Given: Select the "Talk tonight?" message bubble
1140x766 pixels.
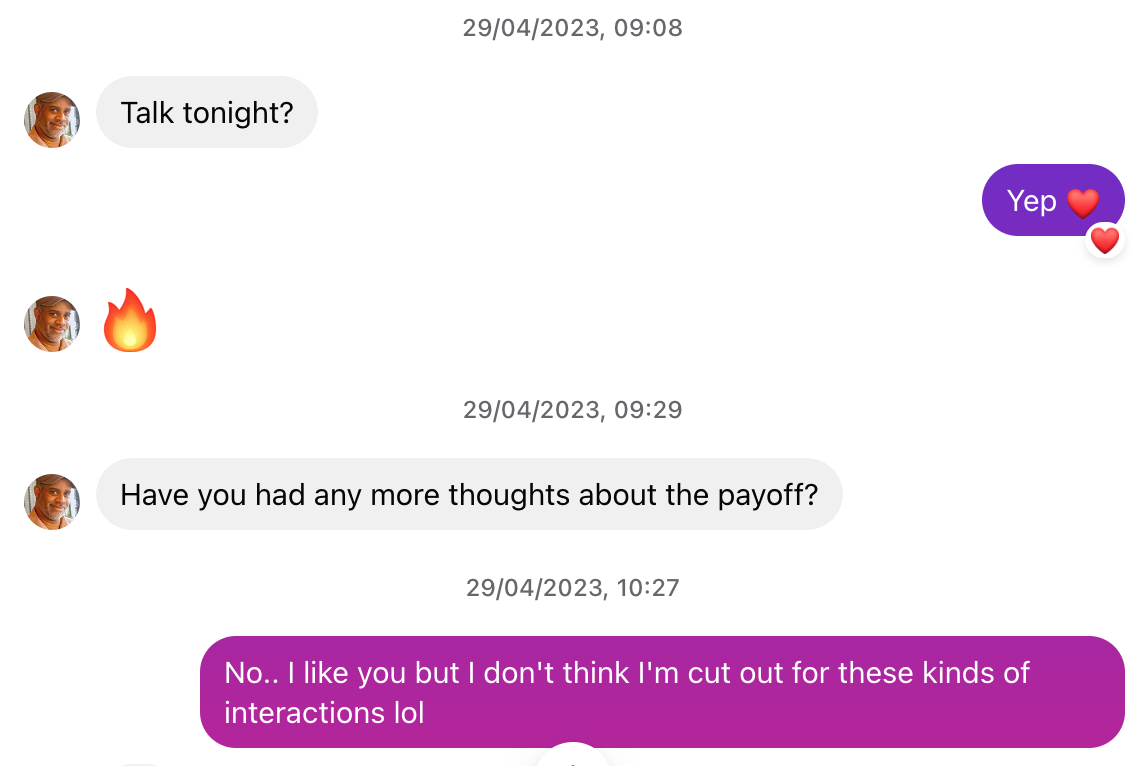Looking at the screenshot, I should pos(206,113).
